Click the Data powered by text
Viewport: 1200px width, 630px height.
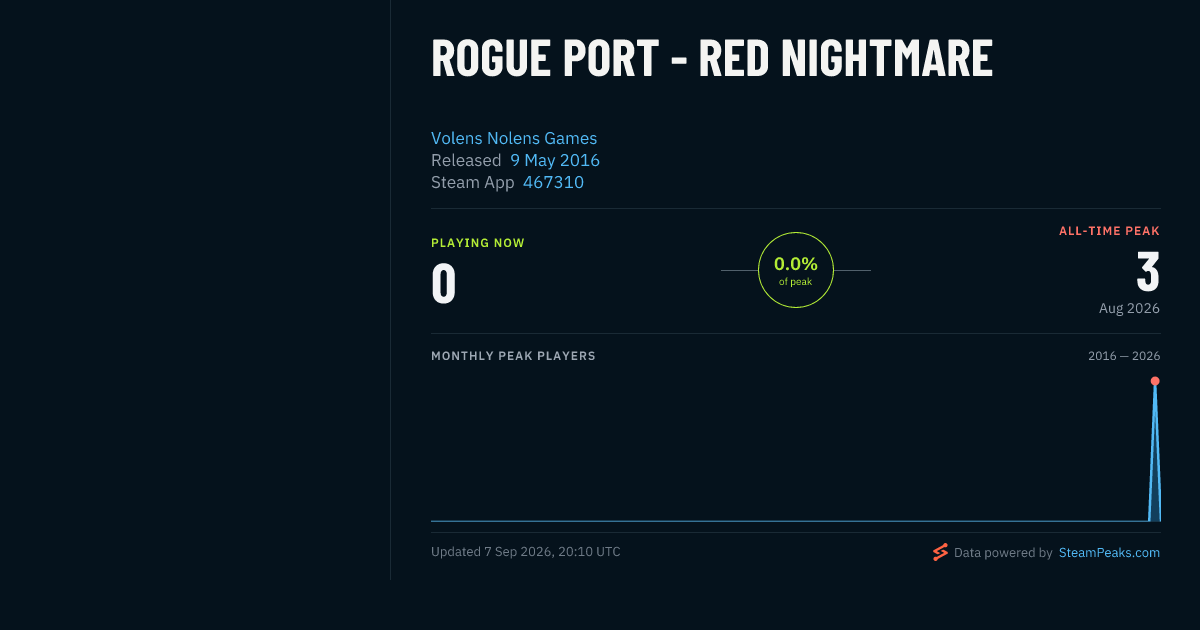tap(1003, 552)
